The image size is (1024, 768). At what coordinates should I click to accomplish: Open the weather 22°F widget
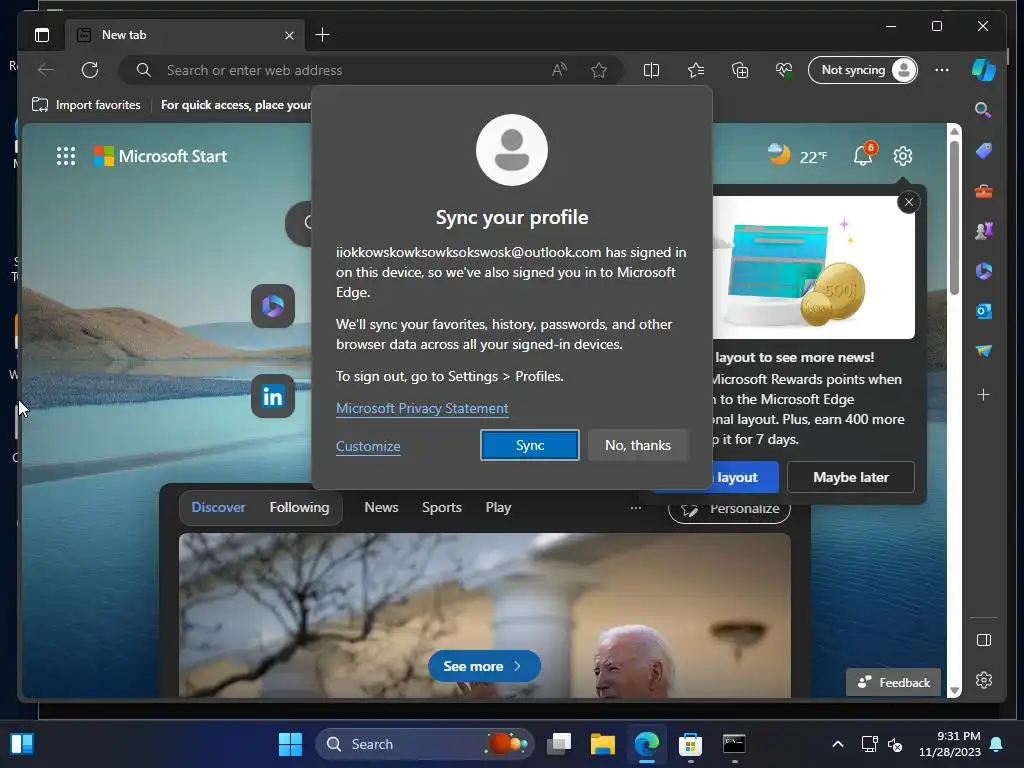click(x=797, y=155)
